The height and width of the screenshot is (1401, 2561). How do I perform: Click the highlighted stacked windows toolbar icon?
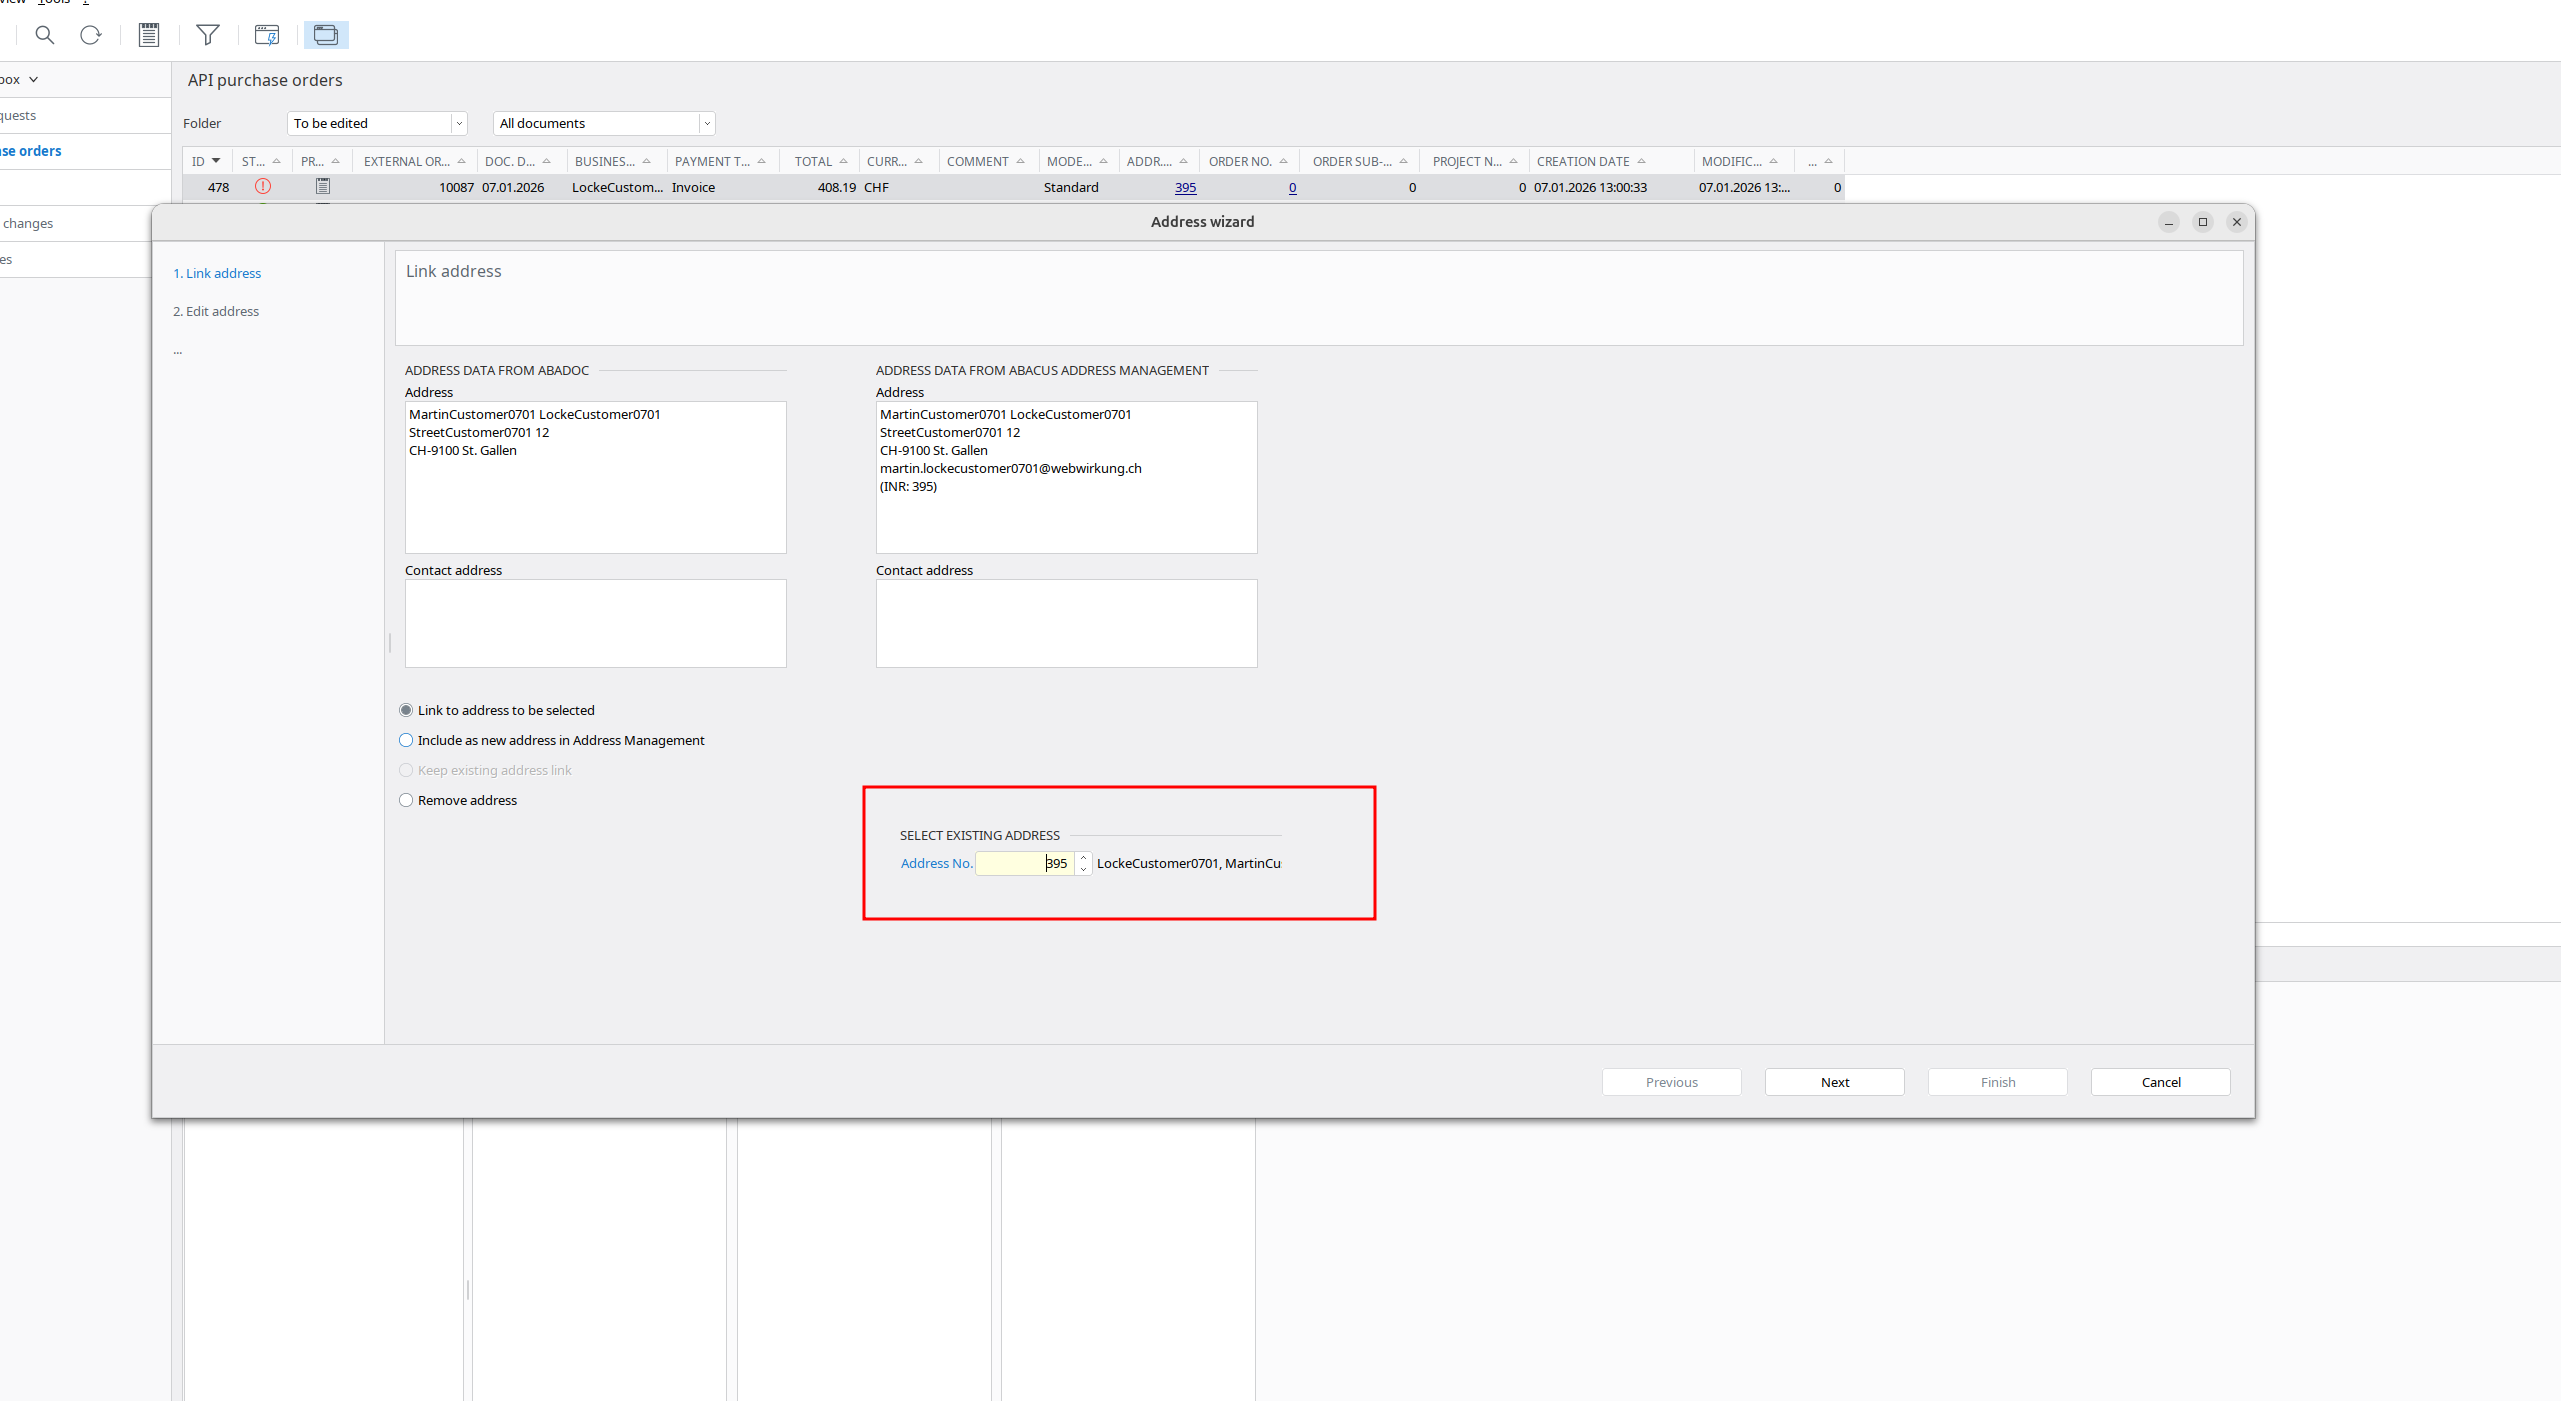tap(326, 35)
